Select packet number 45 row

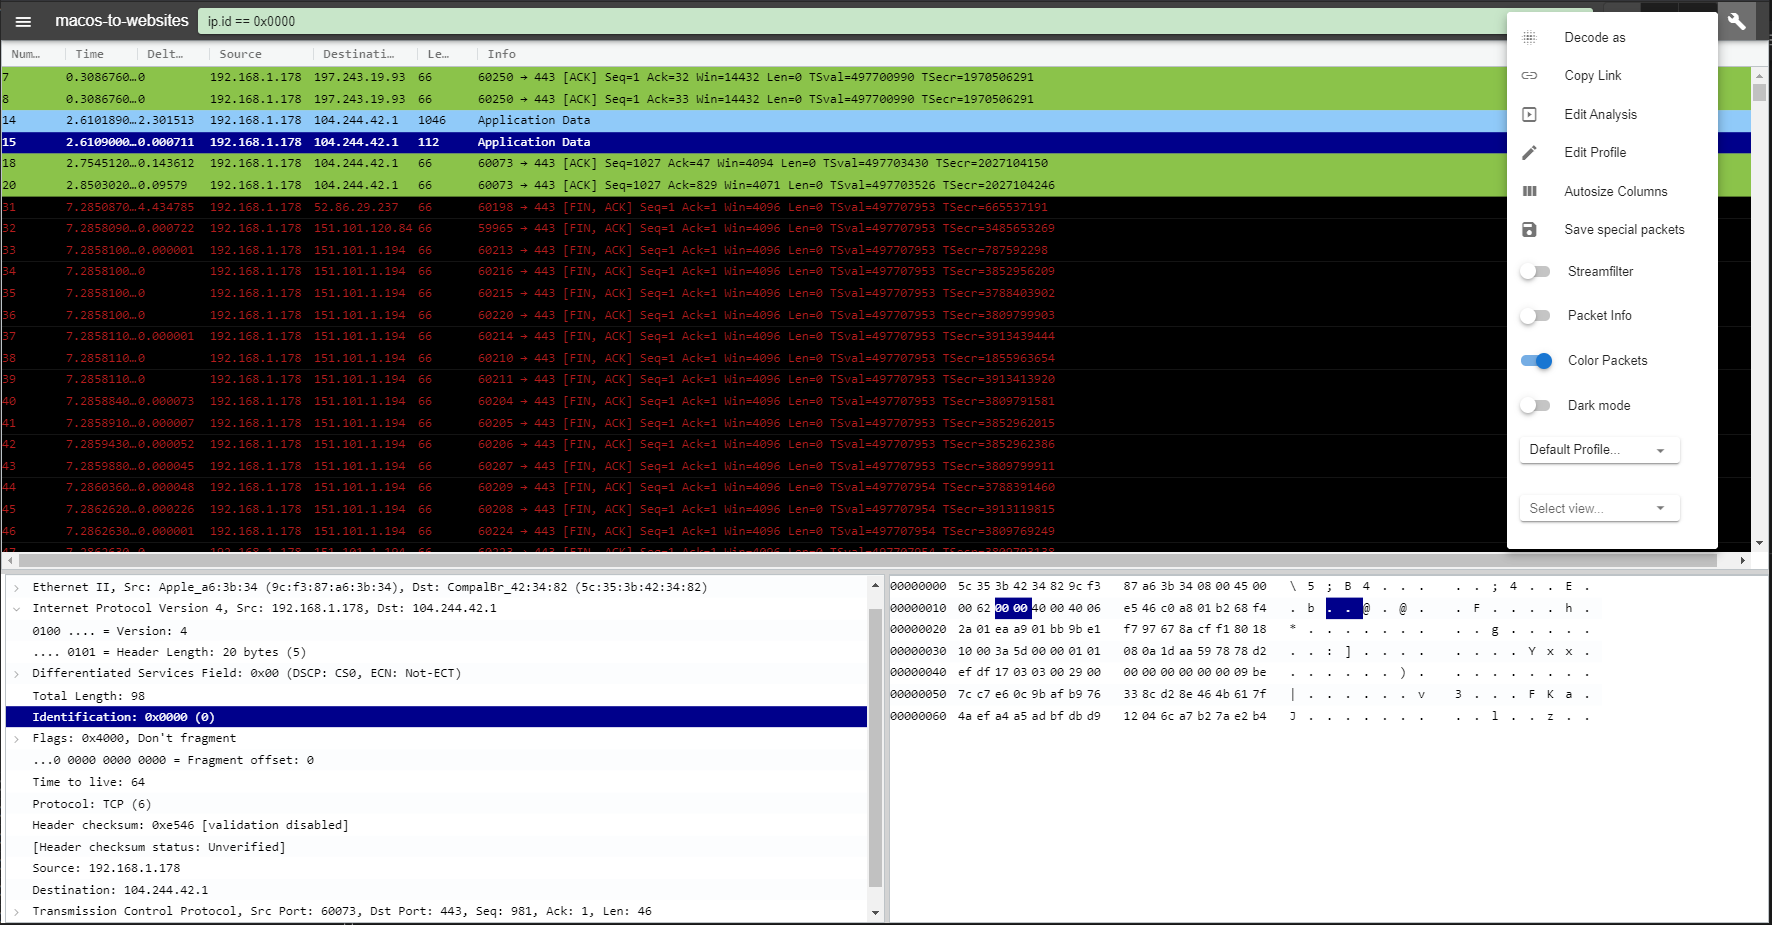tap(876, 509)
